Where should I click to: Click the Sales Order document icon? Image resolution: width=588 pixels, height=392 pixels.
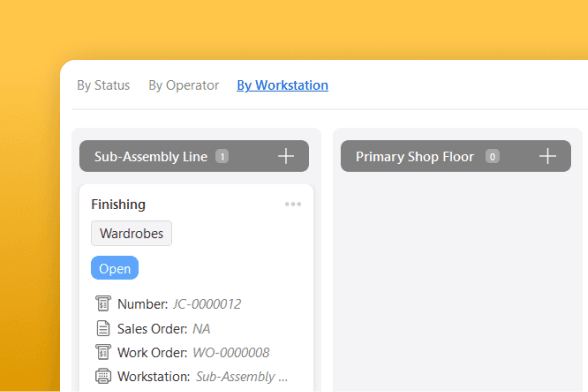pyautogui.click(x=103, y=328)
